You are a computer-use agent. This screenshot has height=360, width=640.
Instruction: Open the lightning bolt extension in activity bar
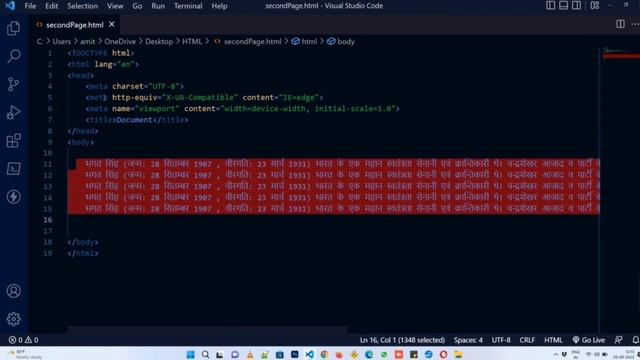coord(13,197)
